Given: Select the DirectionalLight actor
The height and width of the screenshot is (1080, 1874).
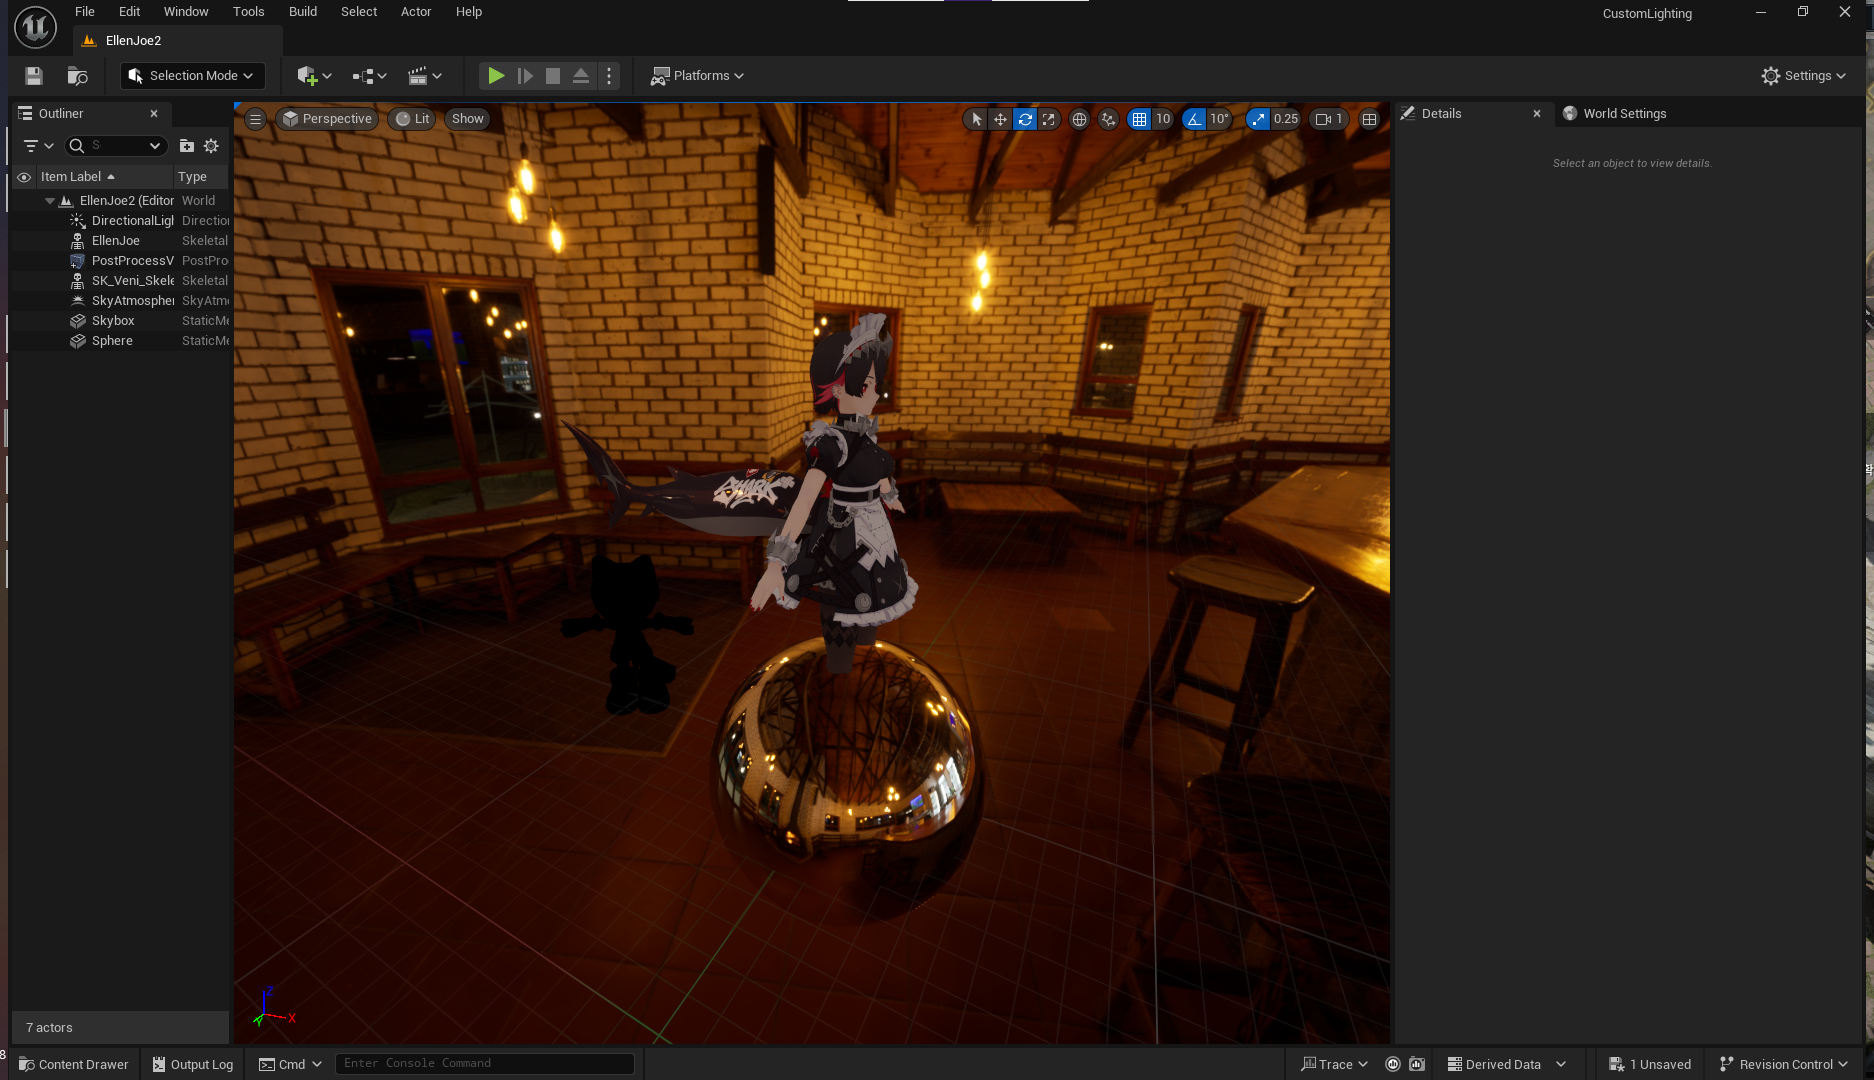Looking at the screenshot, I should coord(120,221).
